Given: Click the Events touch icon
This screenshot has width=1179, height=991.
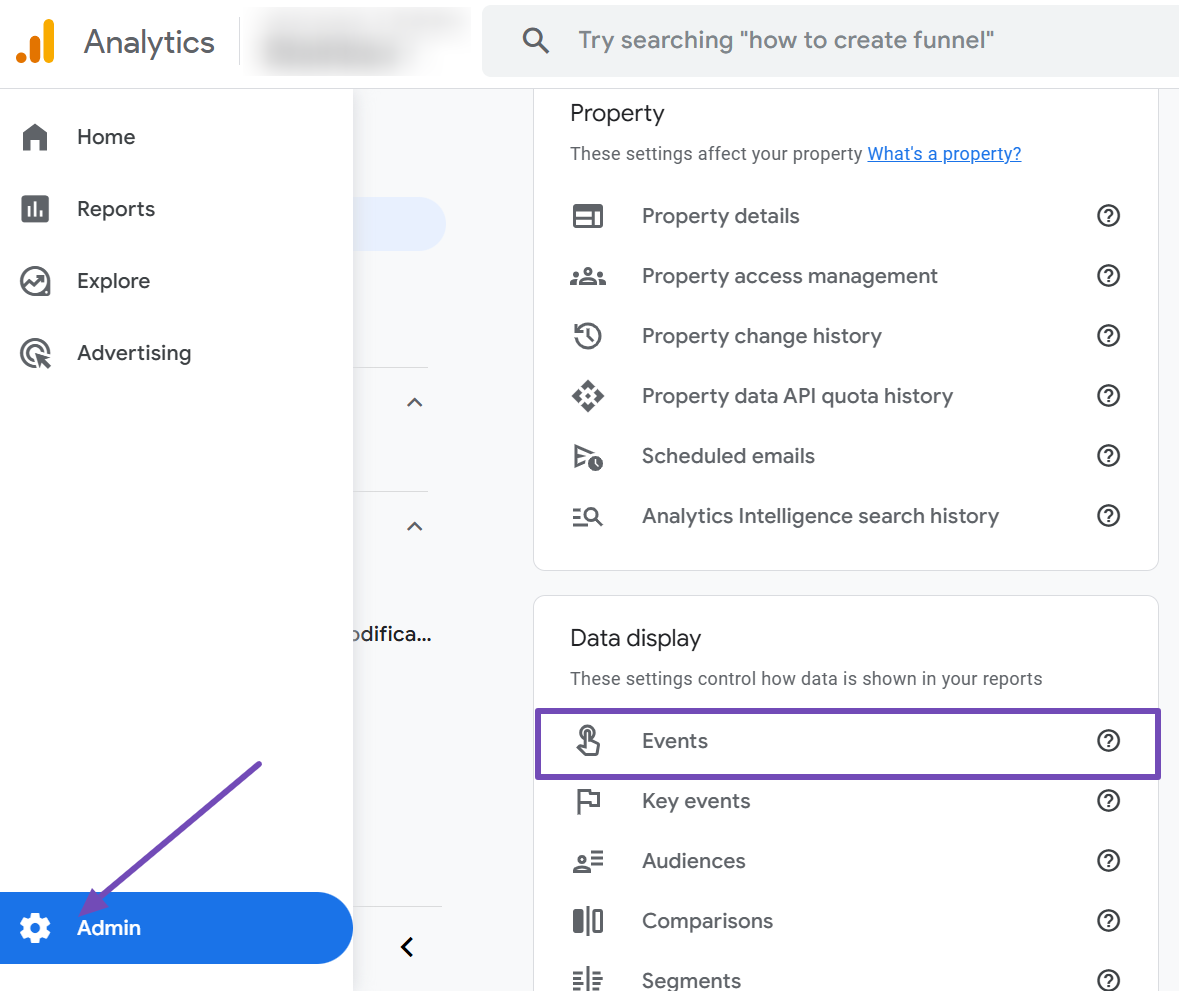Looking at the screenshot, I should click(x=588, y=741).
